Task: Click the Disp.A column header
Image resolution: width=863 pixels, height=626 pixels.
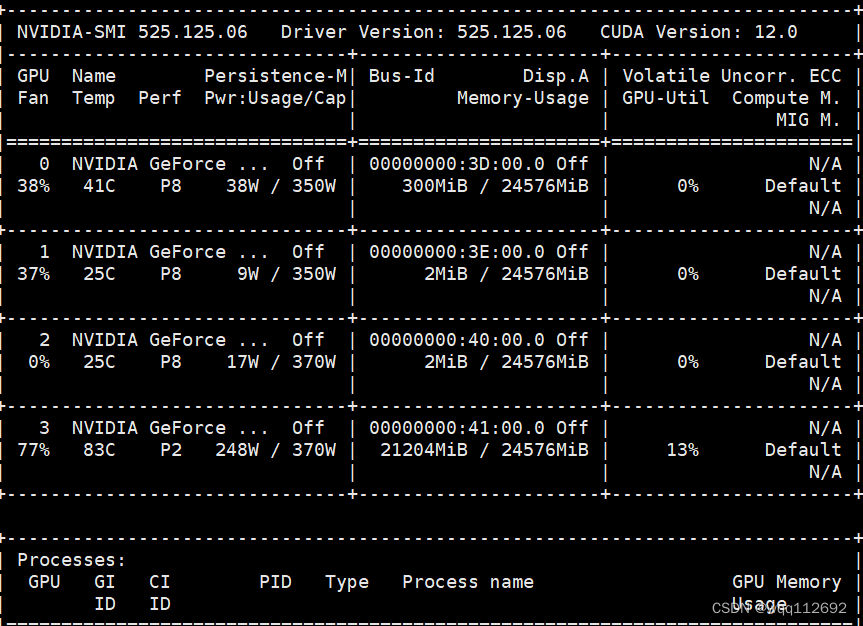Action: click(x=556, y=76)
